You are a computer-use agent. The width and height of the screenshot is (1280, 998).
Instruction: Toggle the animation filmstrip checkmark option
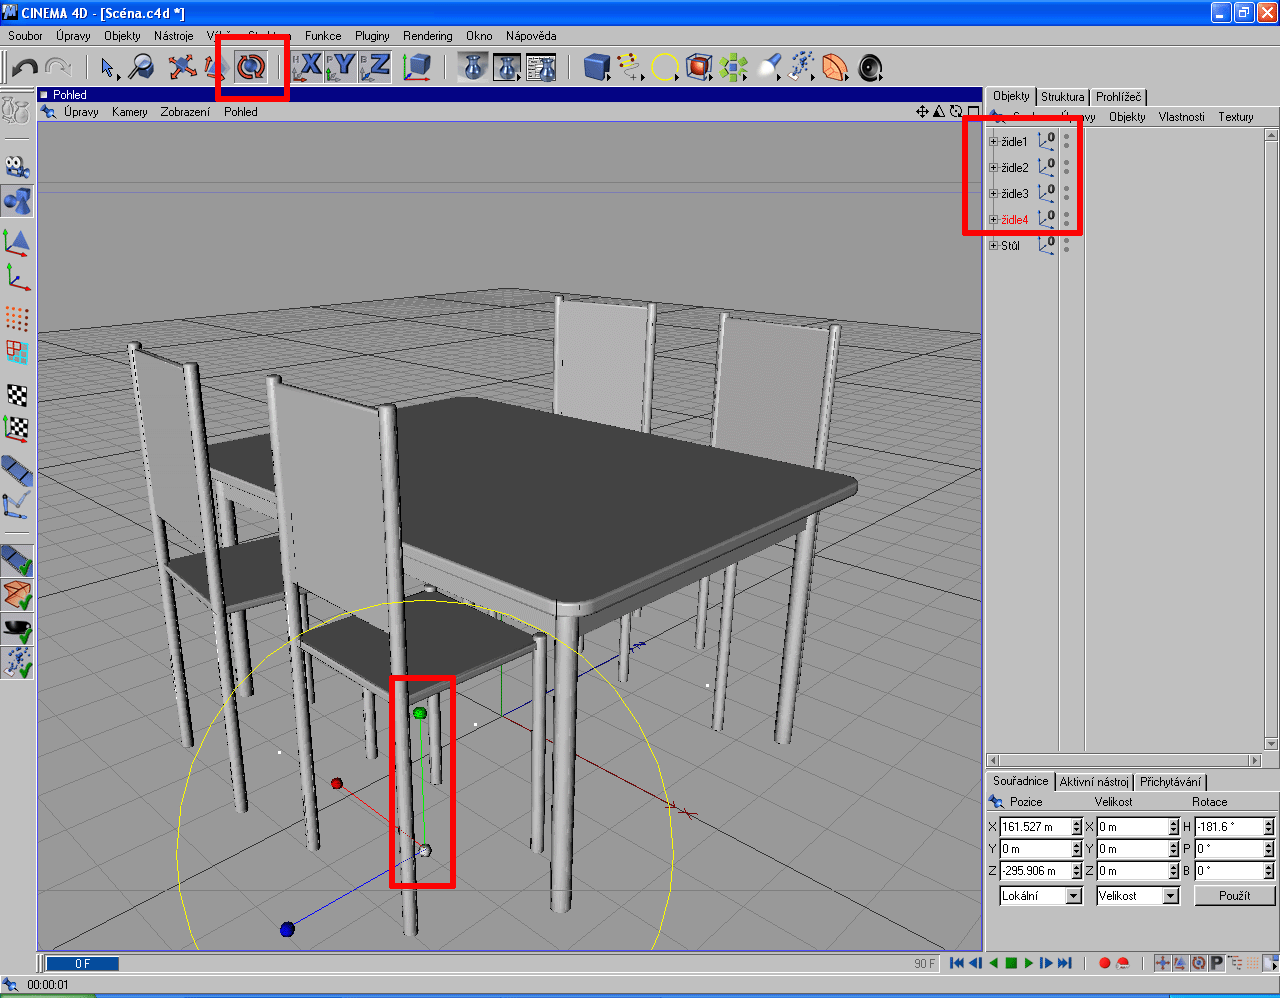click(17, 561)
